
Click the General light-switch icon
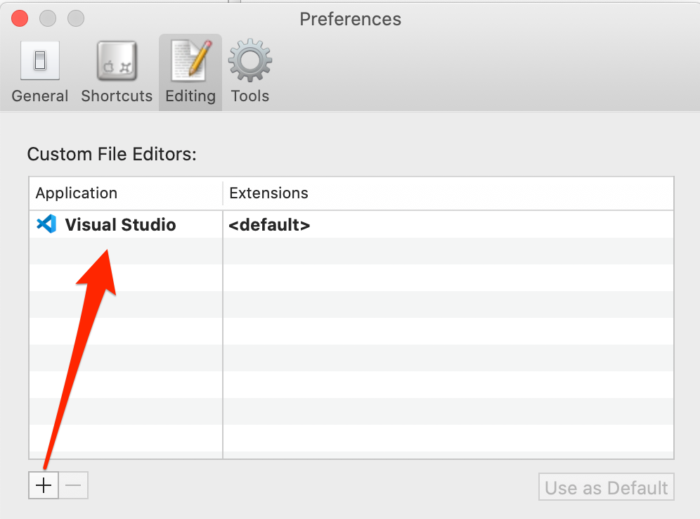[x=39, y=62]
